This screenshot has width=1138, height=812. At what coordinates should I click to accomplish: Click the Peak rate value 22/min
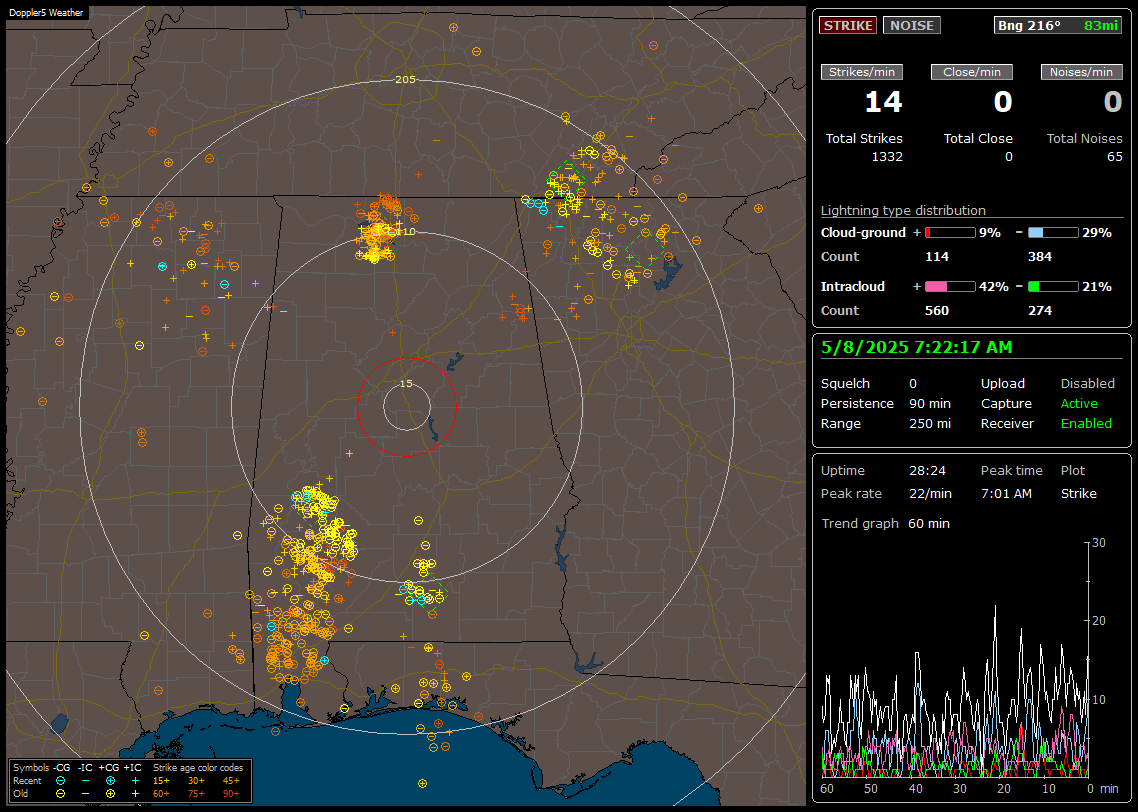click(930, 493)
